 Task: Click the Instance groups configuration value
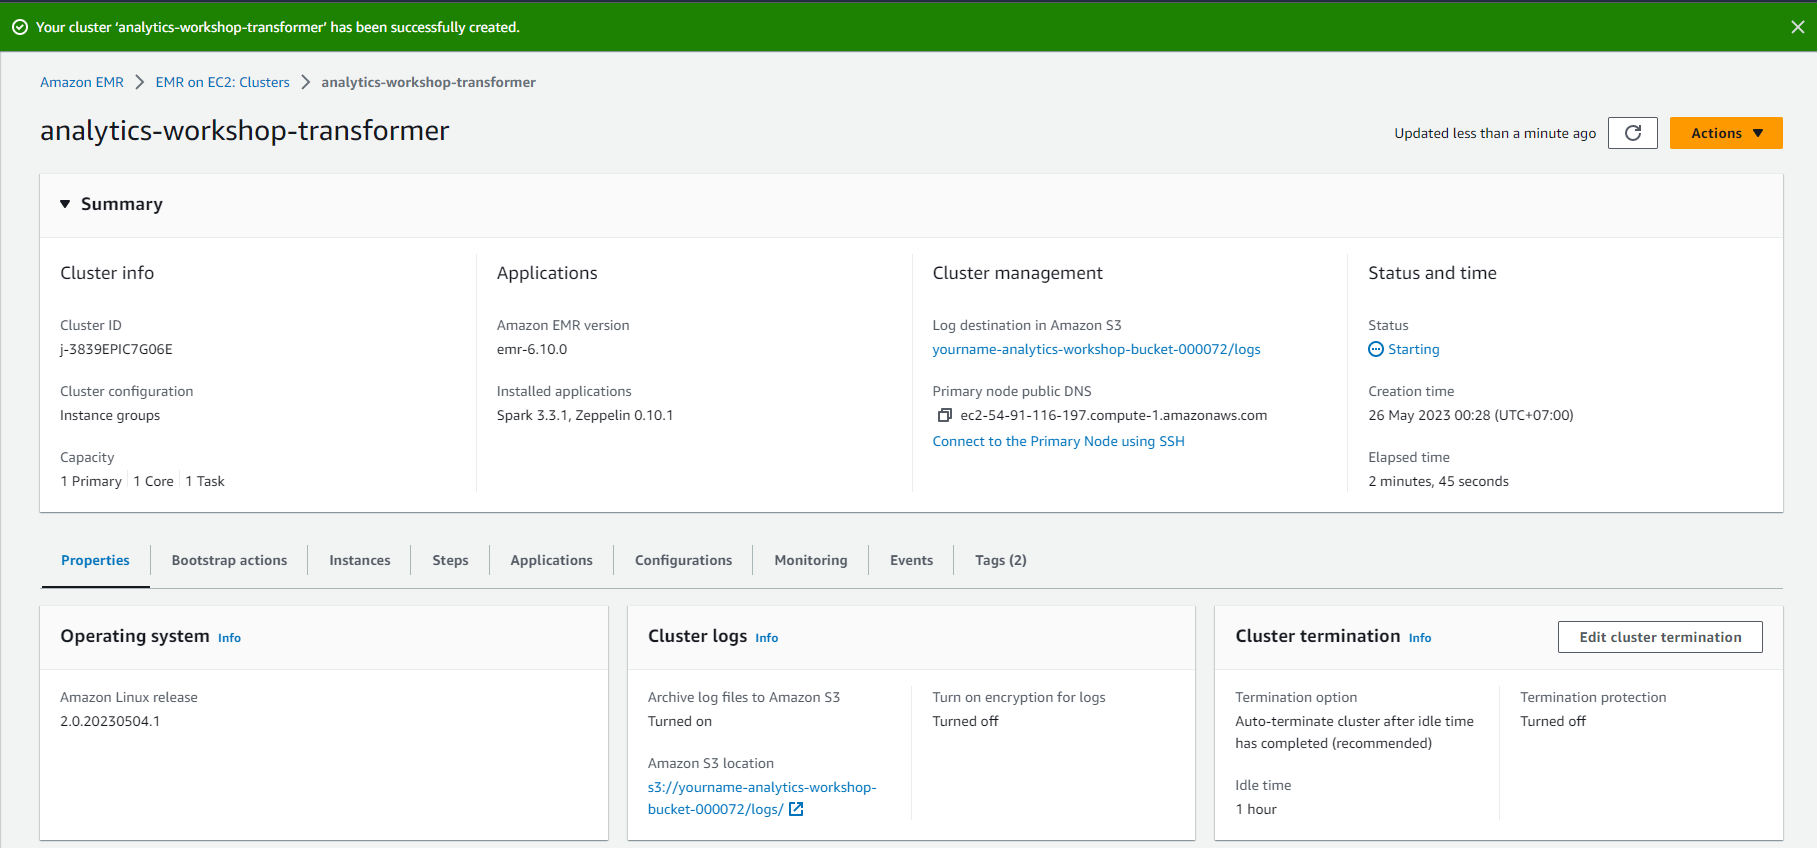[x=110, y=415]
